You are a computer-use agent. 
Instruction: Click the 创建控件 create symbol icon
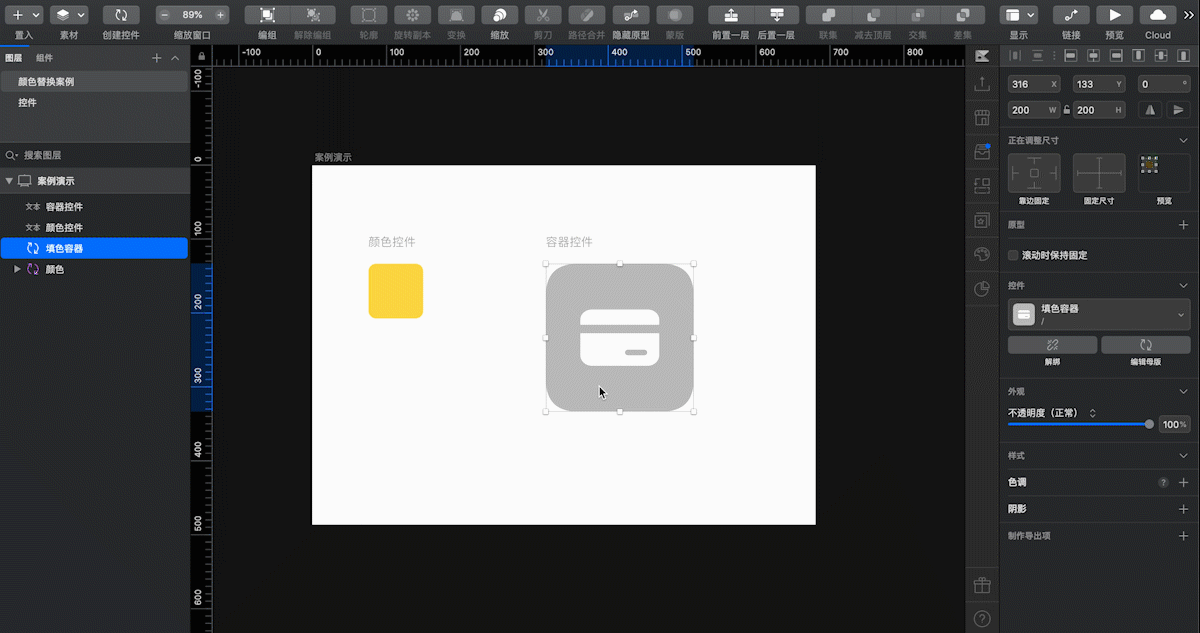click(x=121, y=15)
